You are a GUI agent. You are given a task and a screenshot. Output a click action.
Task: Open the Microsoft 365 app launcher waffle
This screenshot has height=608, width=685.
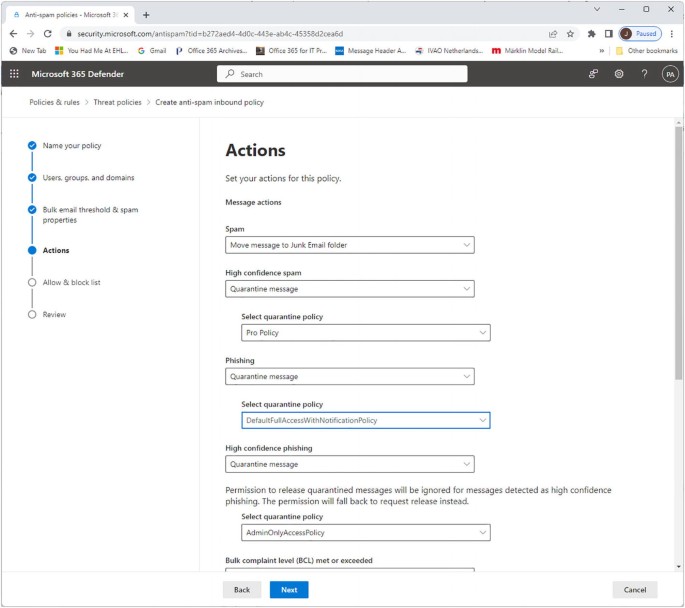[x=14, y=74]
